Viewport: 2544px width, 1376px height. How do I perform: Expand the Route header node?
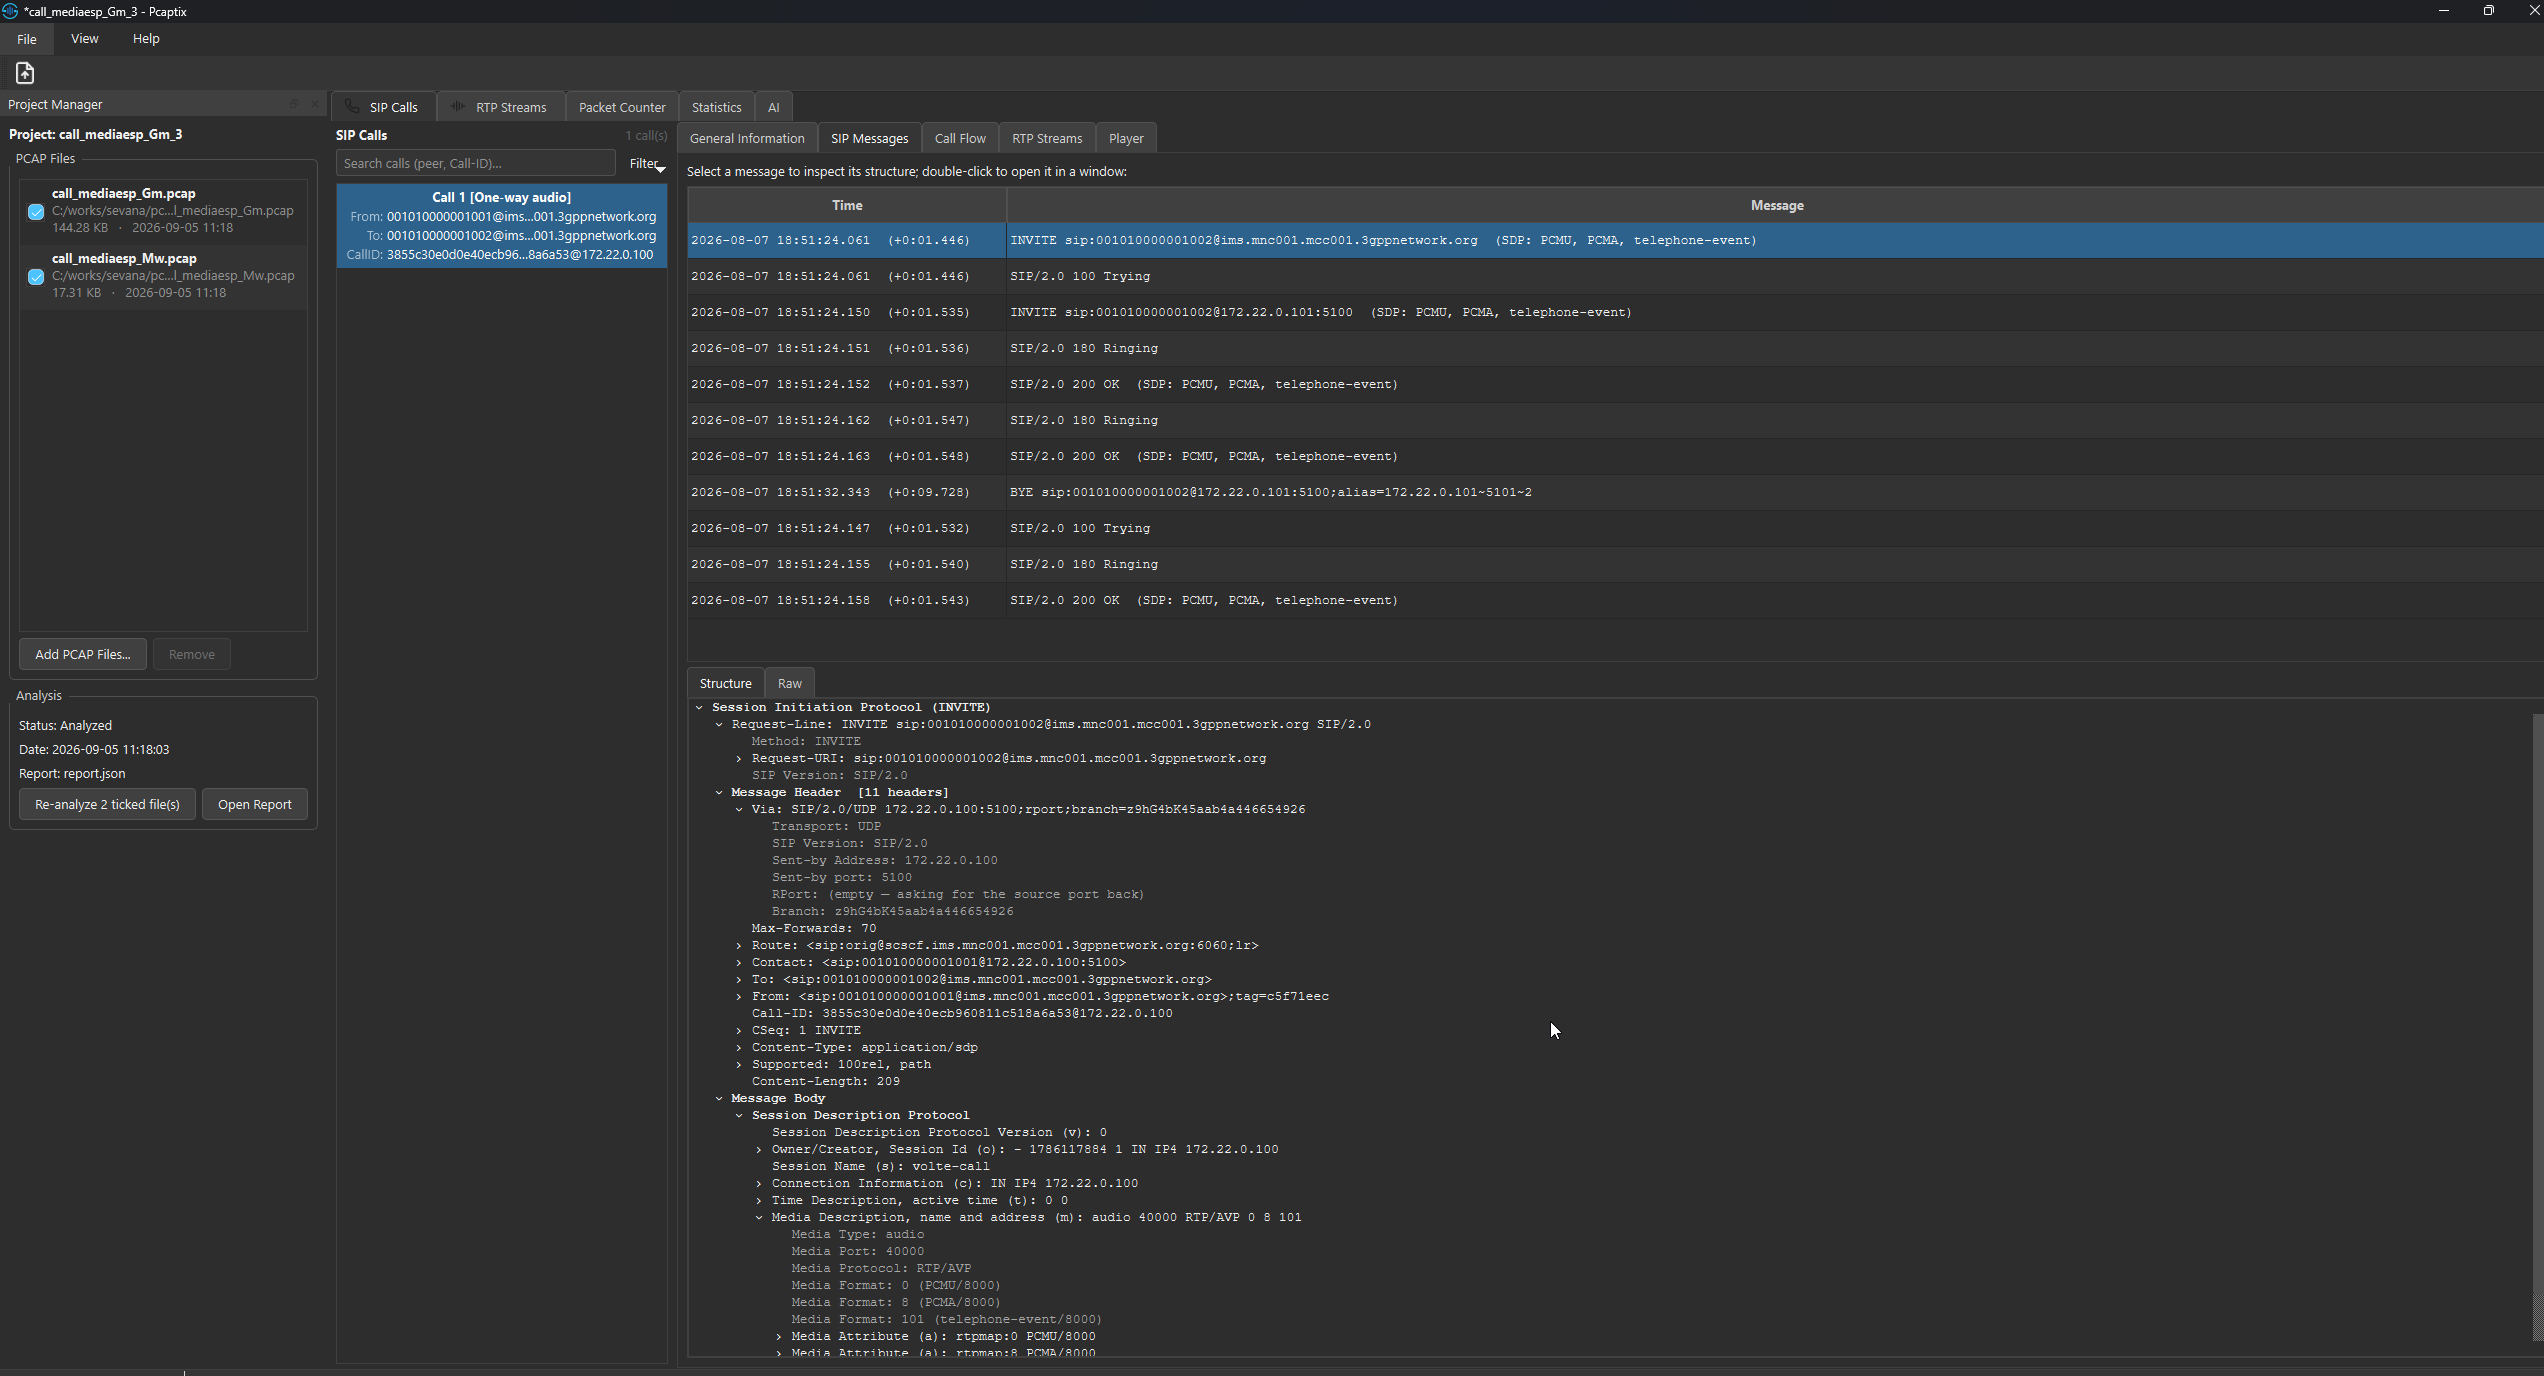pyautogui.click(x=739, y=946)
